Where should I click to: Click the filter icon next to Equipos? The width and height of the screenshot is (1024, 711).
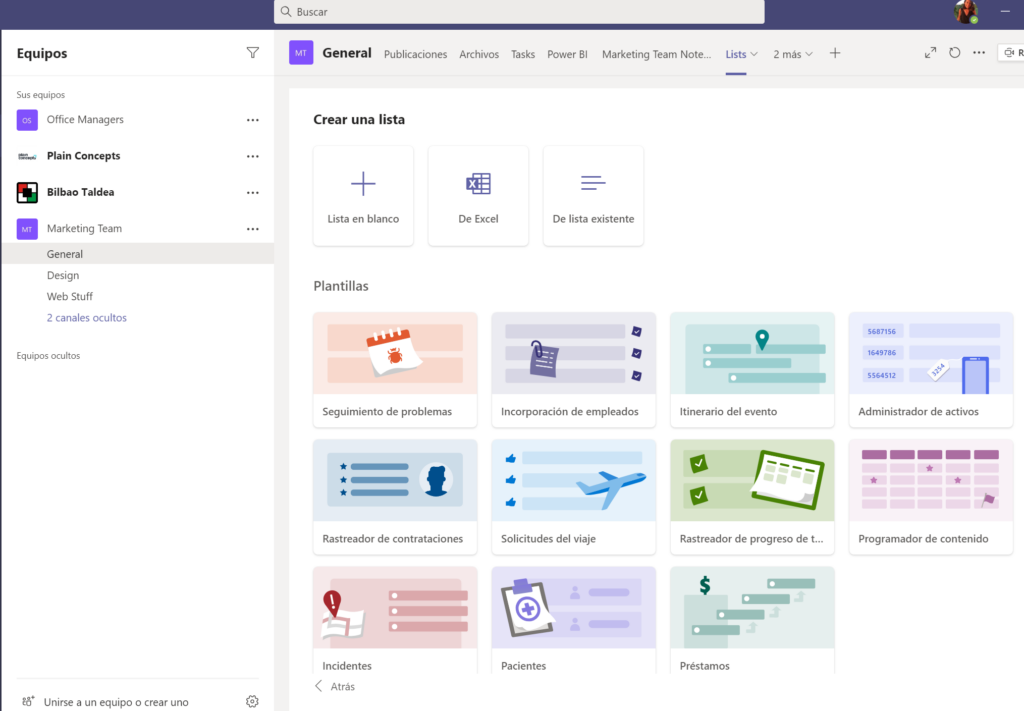tap(253, 53)
